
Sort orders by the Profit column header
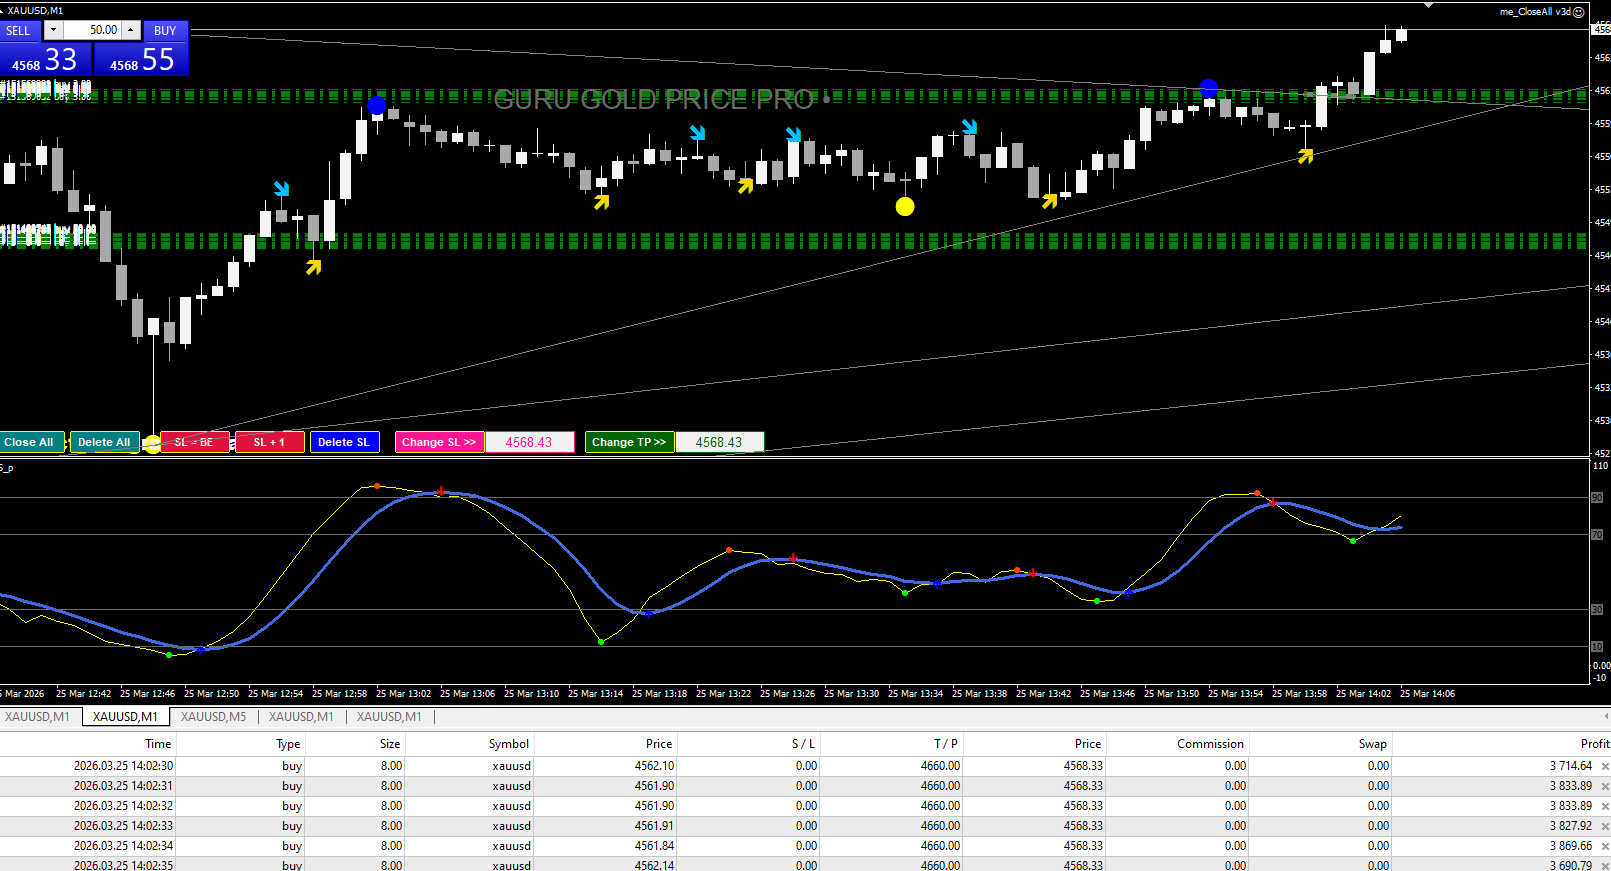click(1594, 744)
